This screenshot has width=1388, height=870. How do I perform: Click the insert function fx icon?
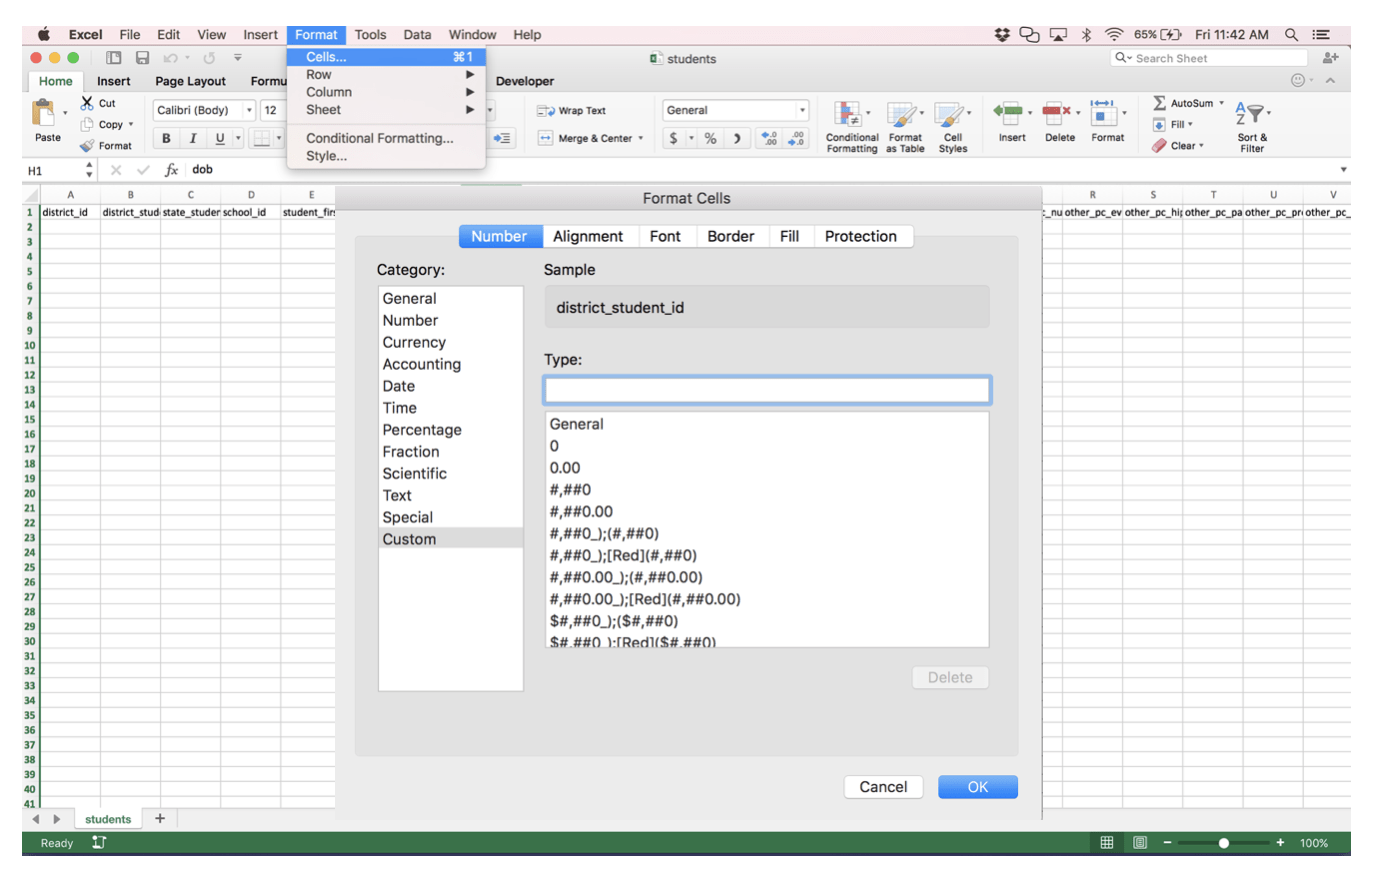tap(171, 170)
